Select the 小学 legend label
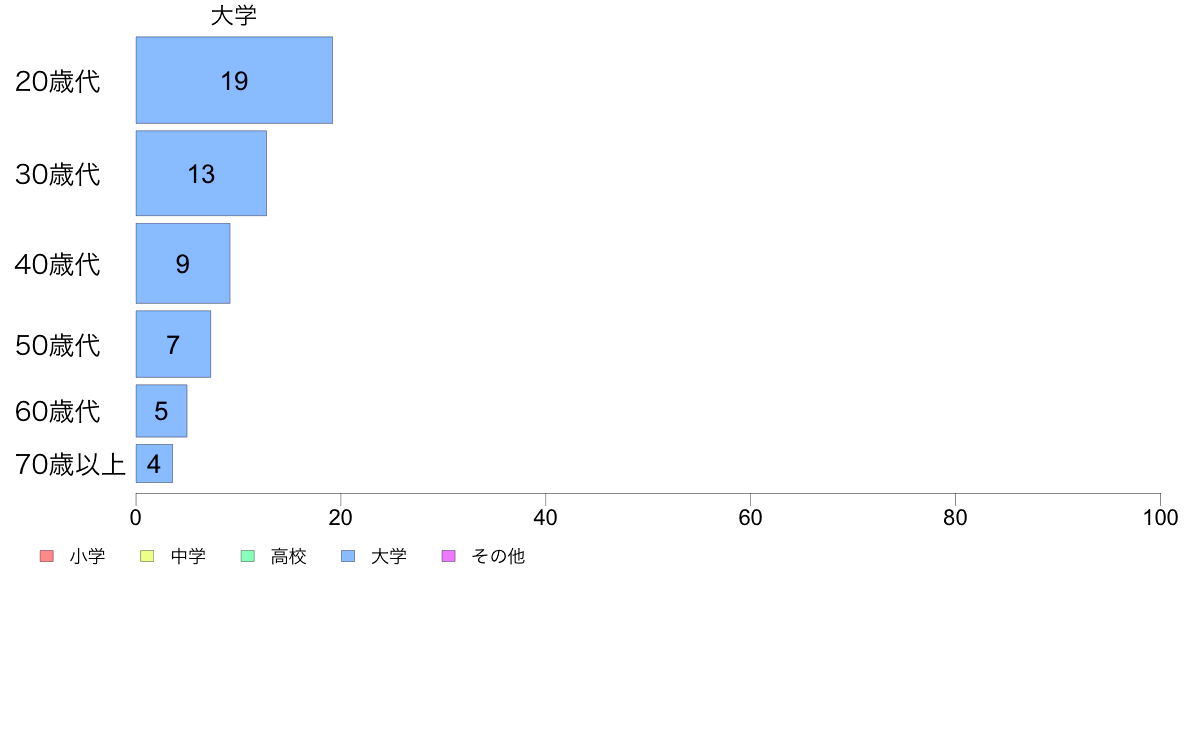Screen dimensions: 1188x736 [x=88, y=556]
